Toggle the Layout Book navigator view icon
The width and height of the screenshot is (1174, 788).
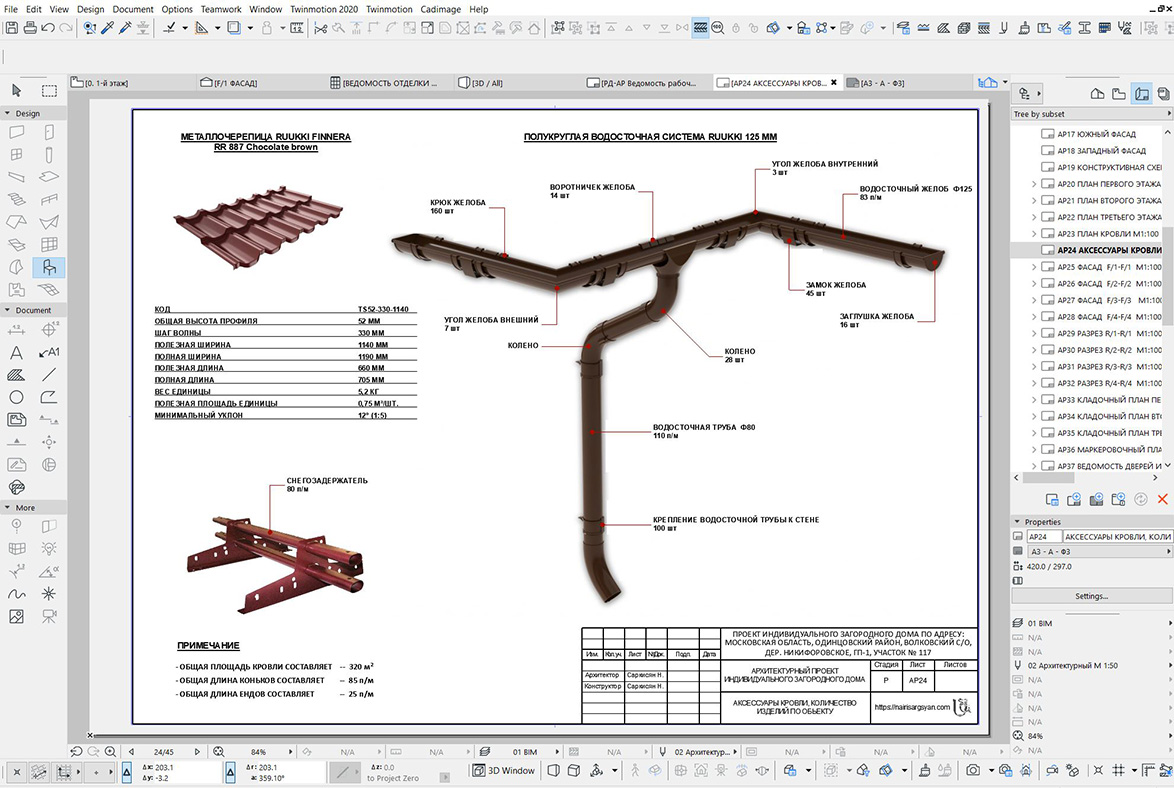click(1142, 94)
